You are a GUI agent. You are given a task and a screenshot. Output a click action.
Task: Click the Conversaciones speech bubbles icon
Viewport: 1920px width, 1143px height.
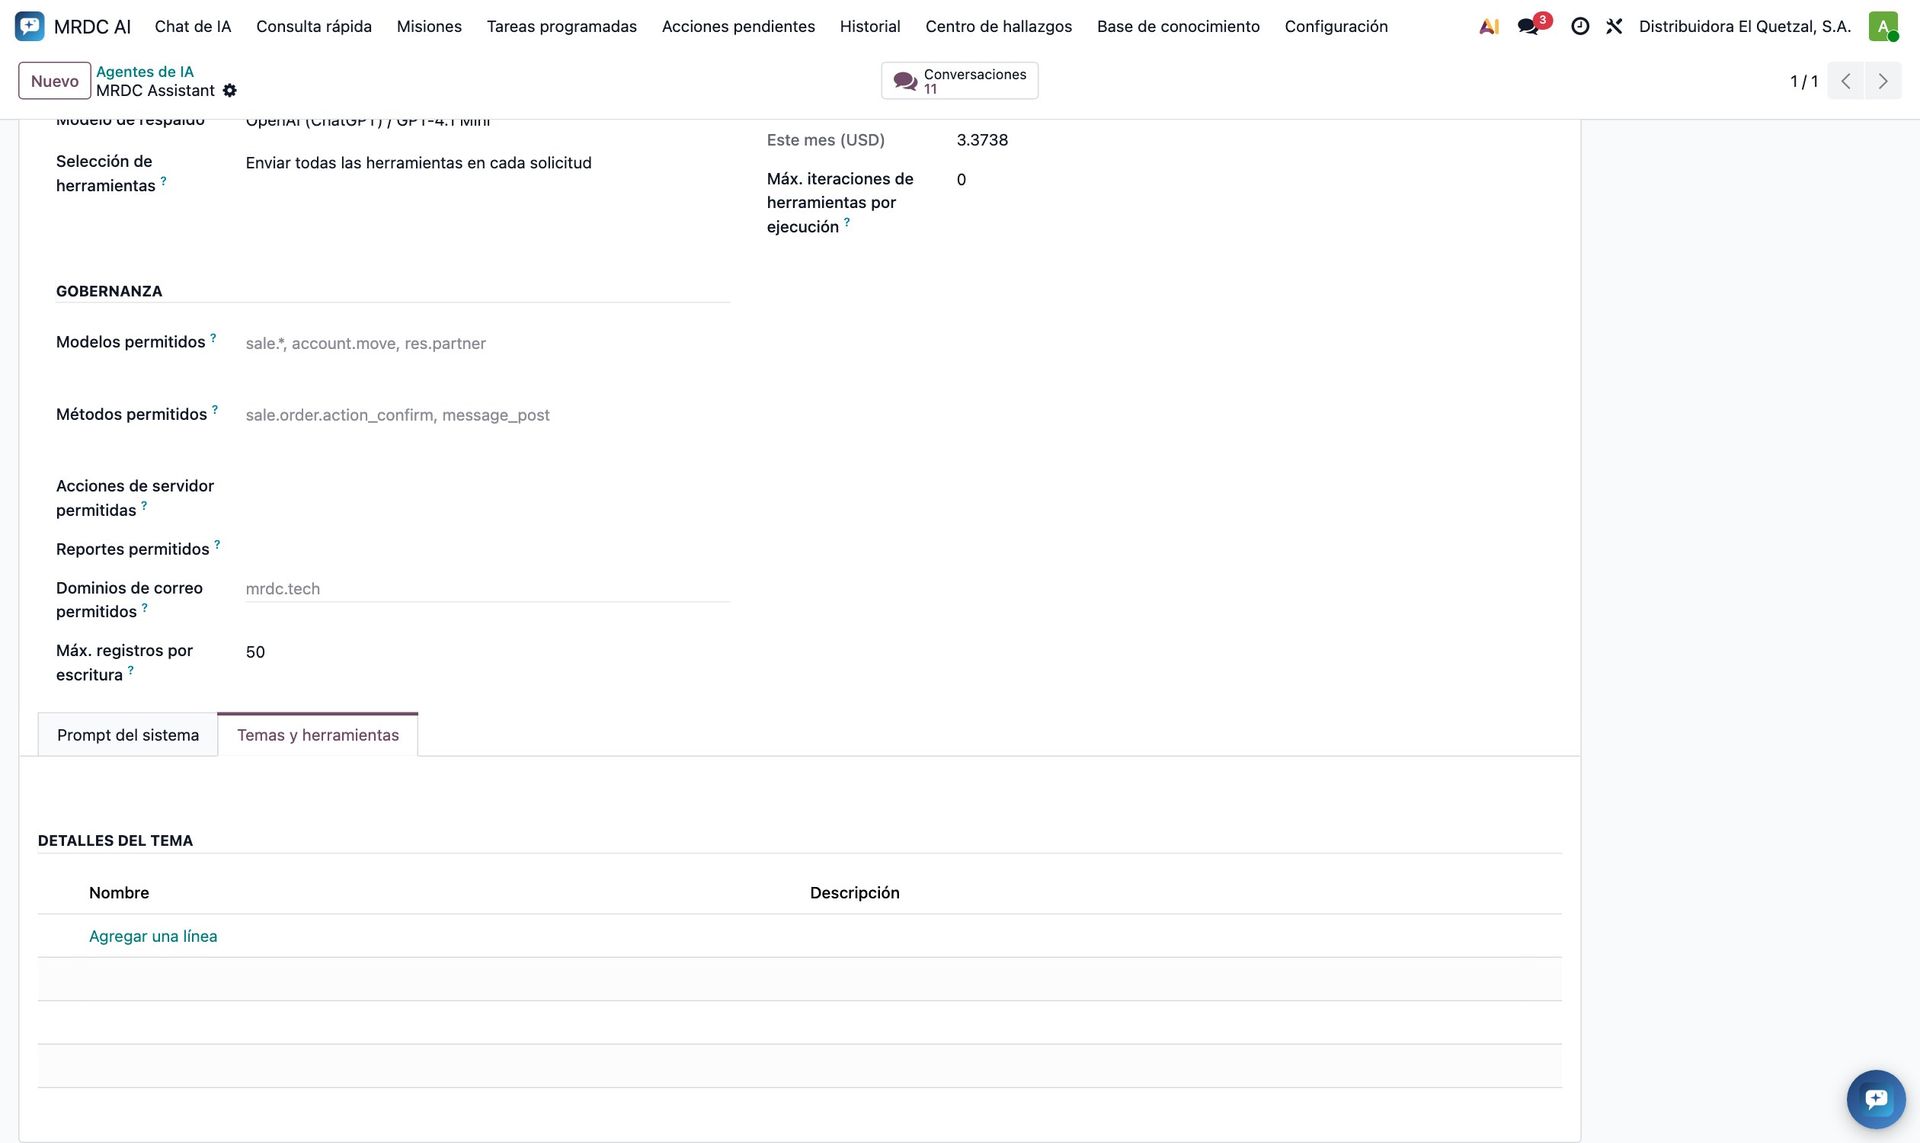click(x=905, y=81)
